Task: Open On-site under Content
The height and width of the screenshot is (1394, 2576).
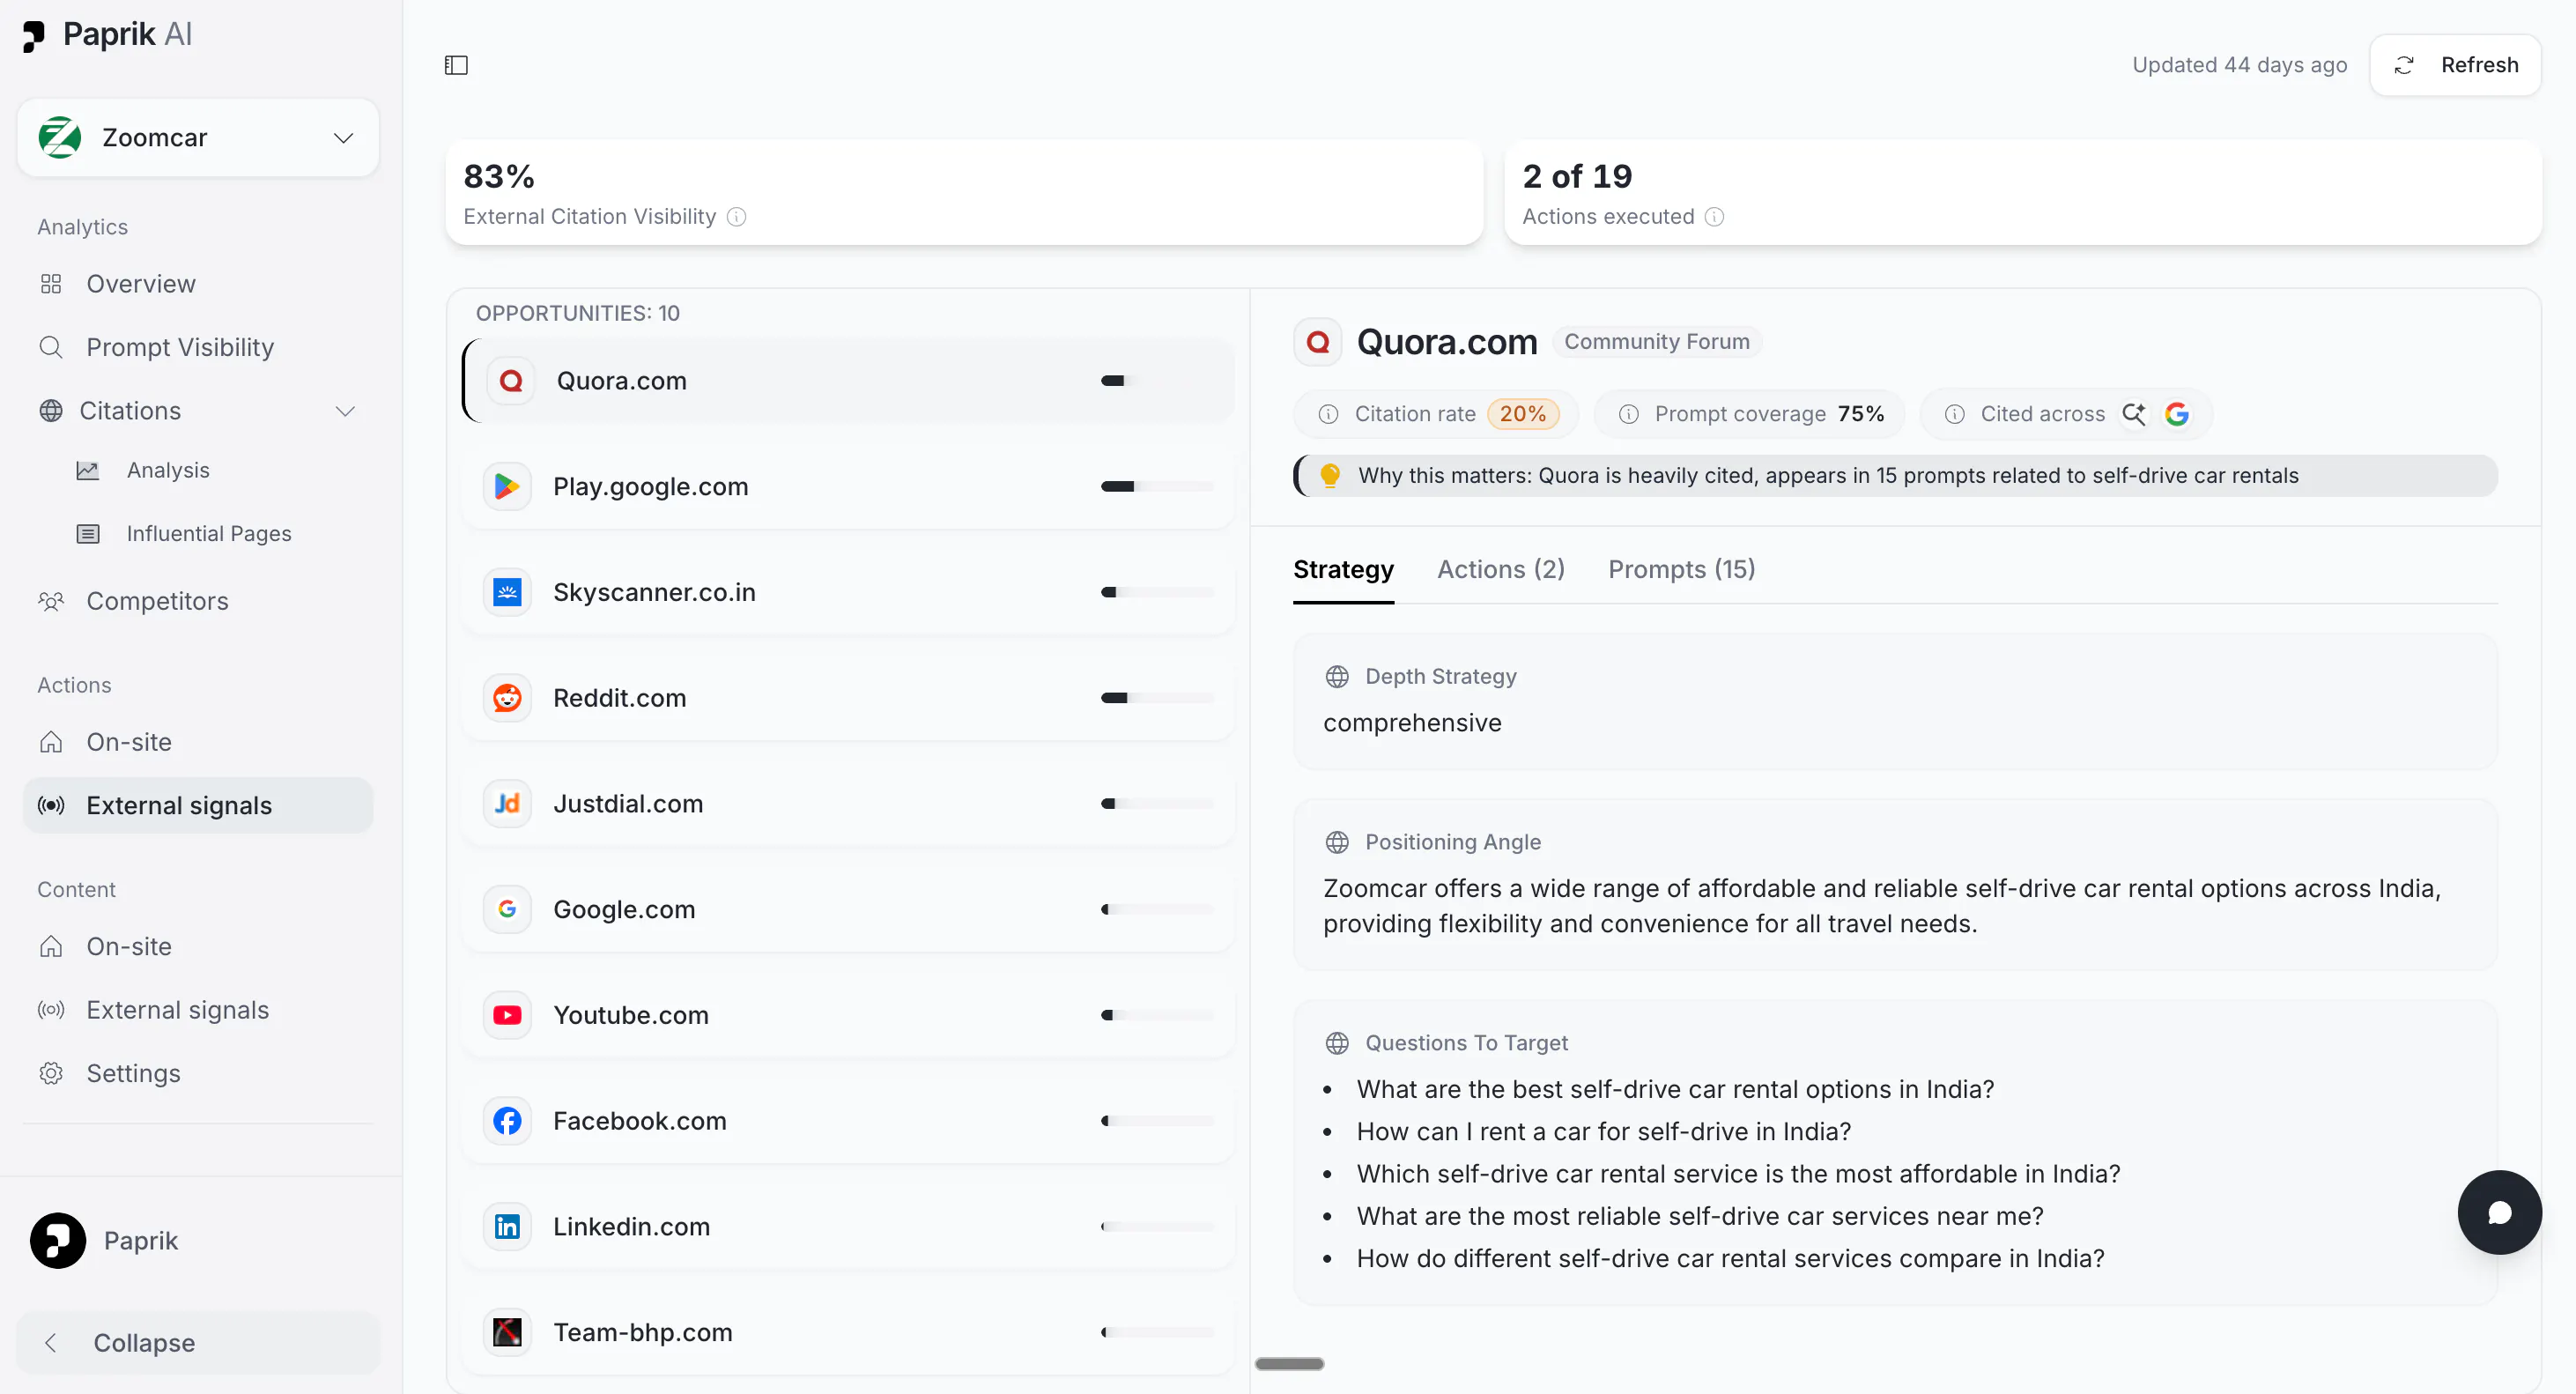Action: 198,947
